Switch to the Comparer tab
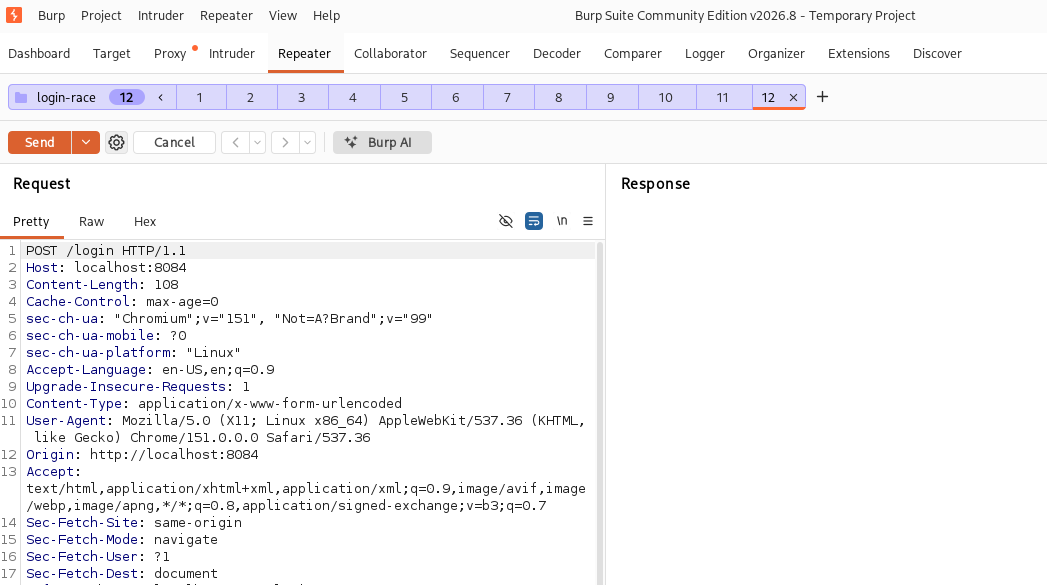Screen dimensions: 1047x585 pyautogui.click(x=632, y=53)
